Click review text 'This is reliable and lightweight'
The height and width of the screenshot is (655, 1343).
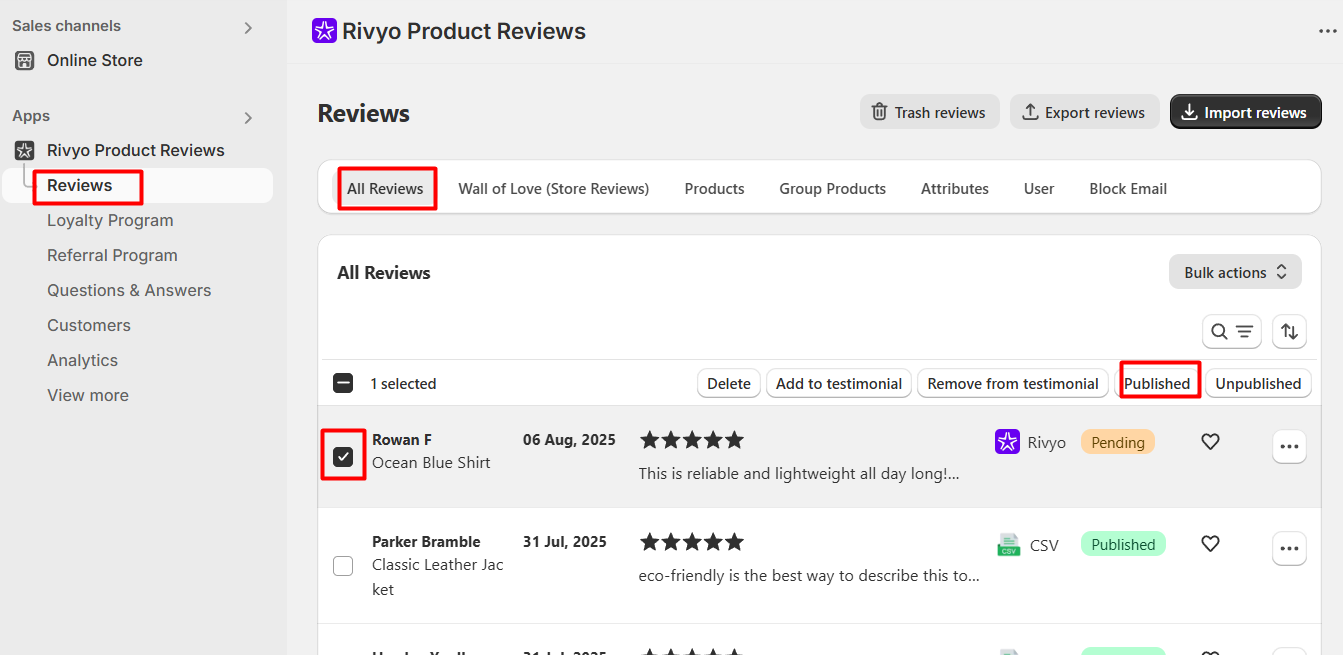tap(799, 474)
